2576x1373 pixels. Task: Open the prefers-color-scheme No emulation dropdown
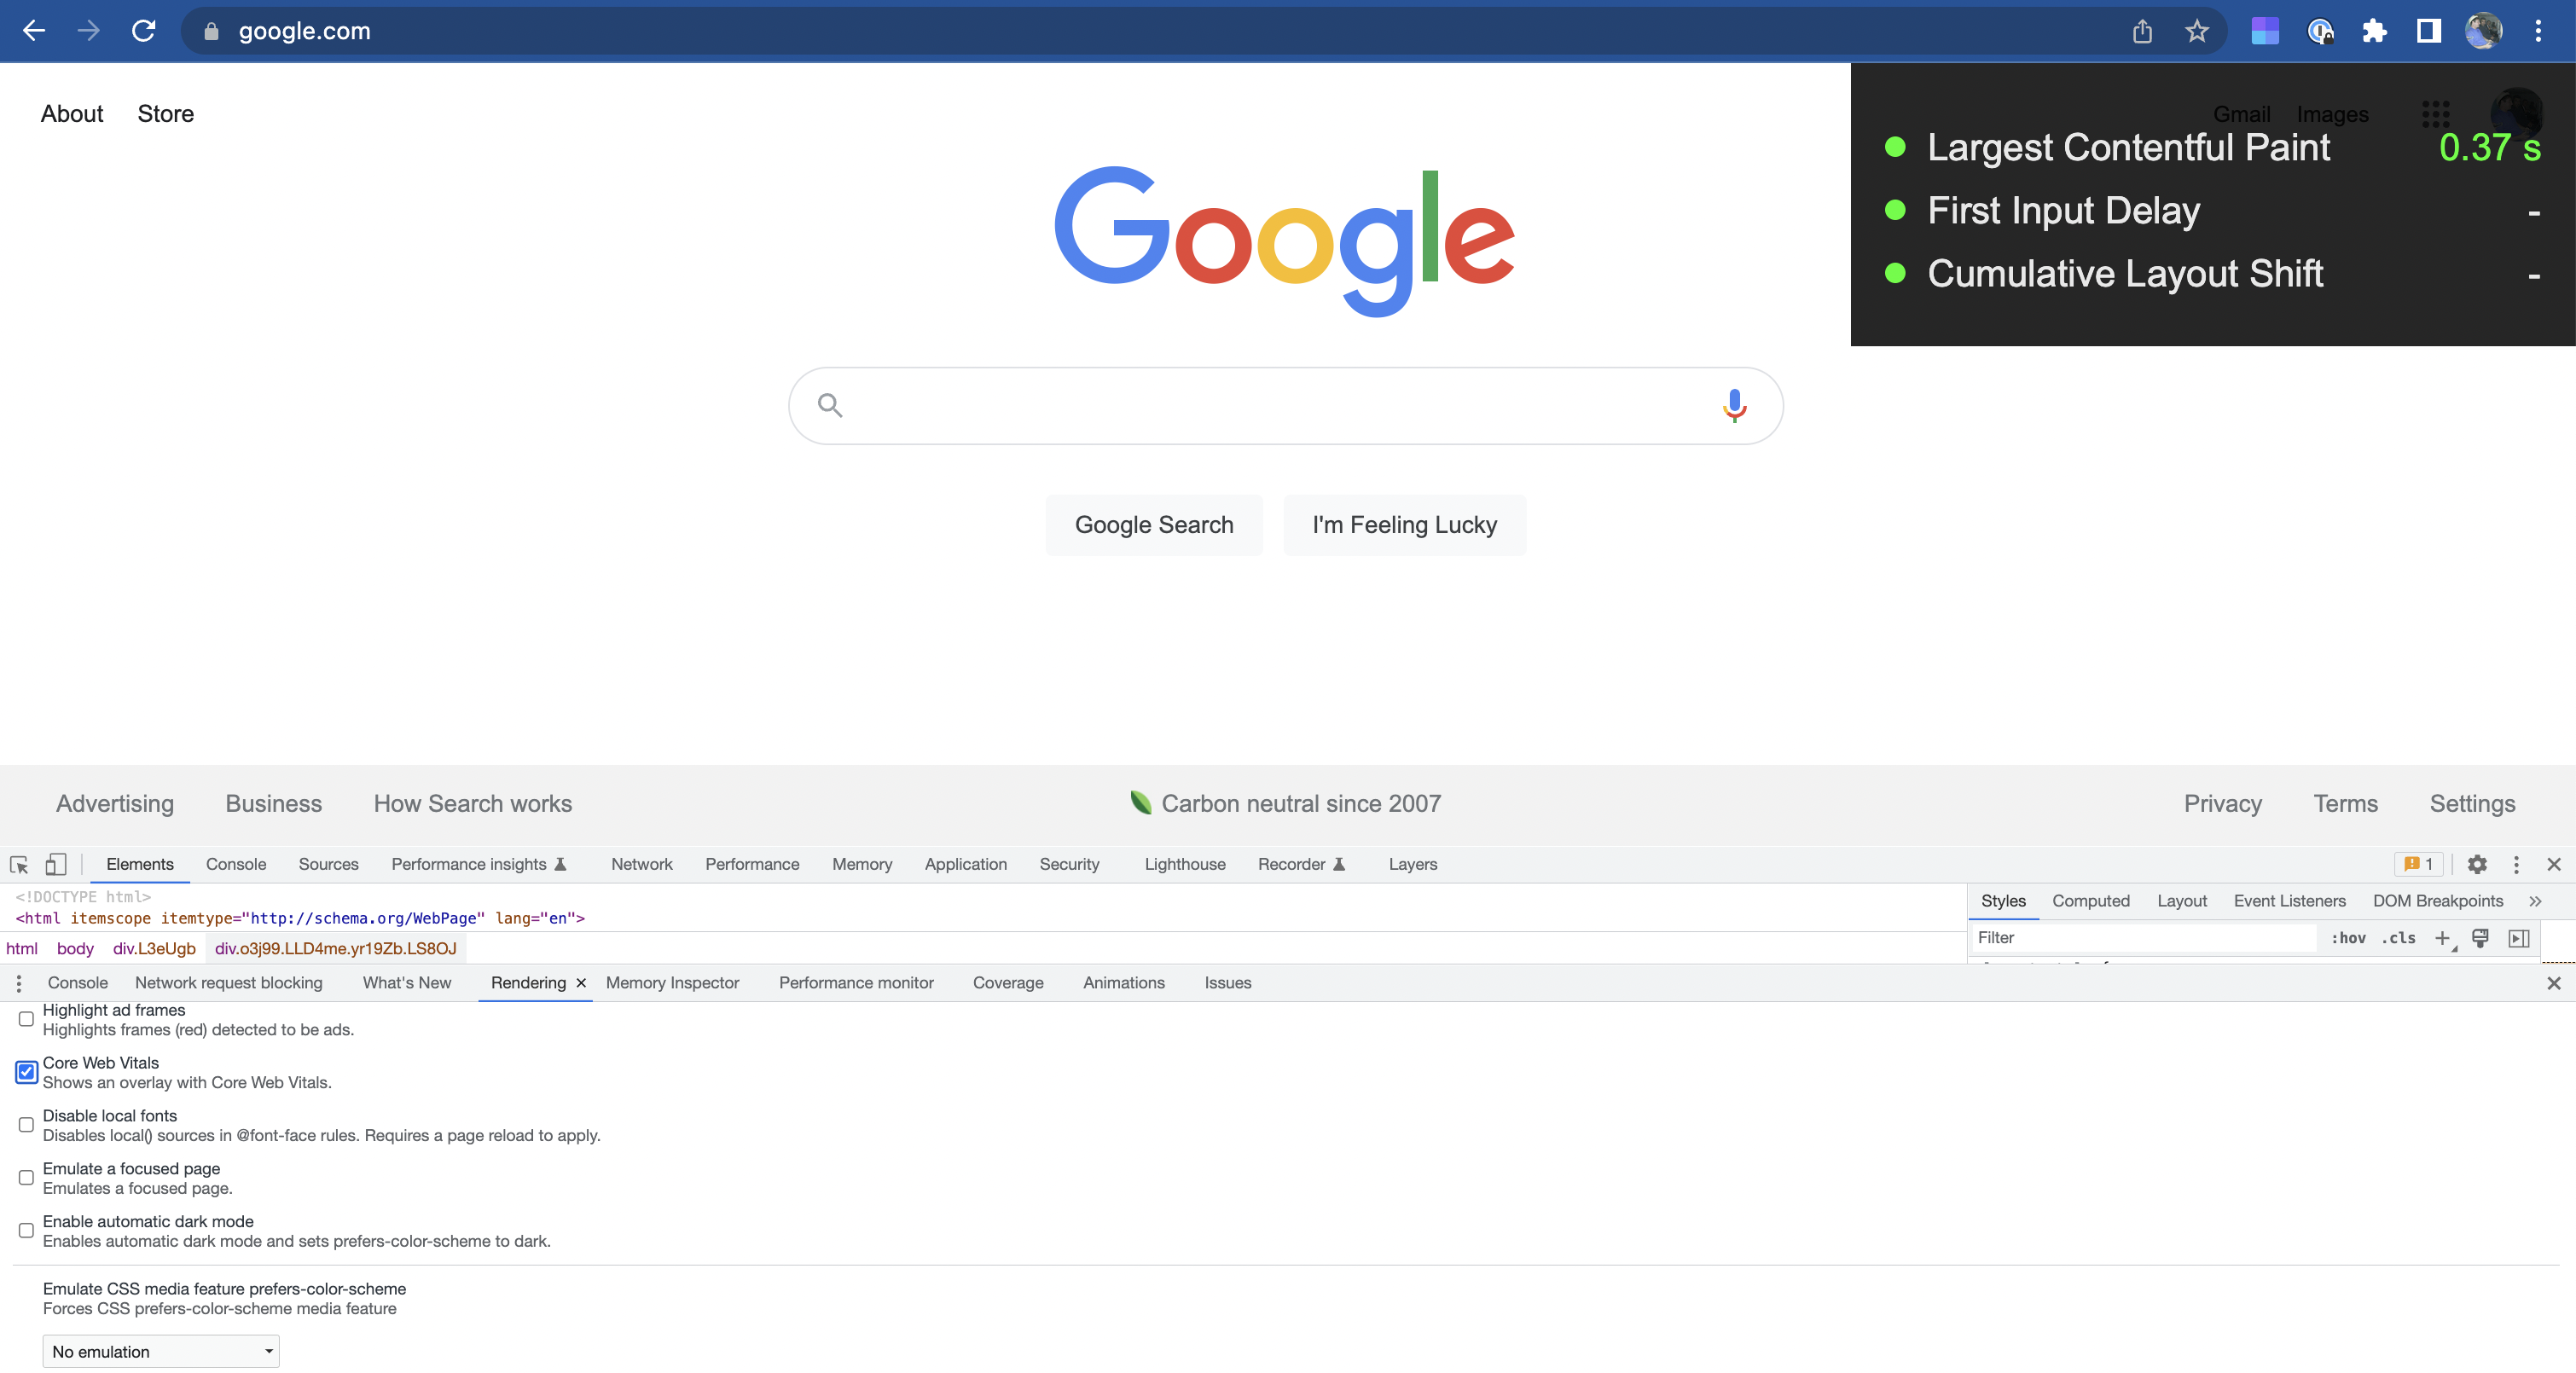point(160,1351)
